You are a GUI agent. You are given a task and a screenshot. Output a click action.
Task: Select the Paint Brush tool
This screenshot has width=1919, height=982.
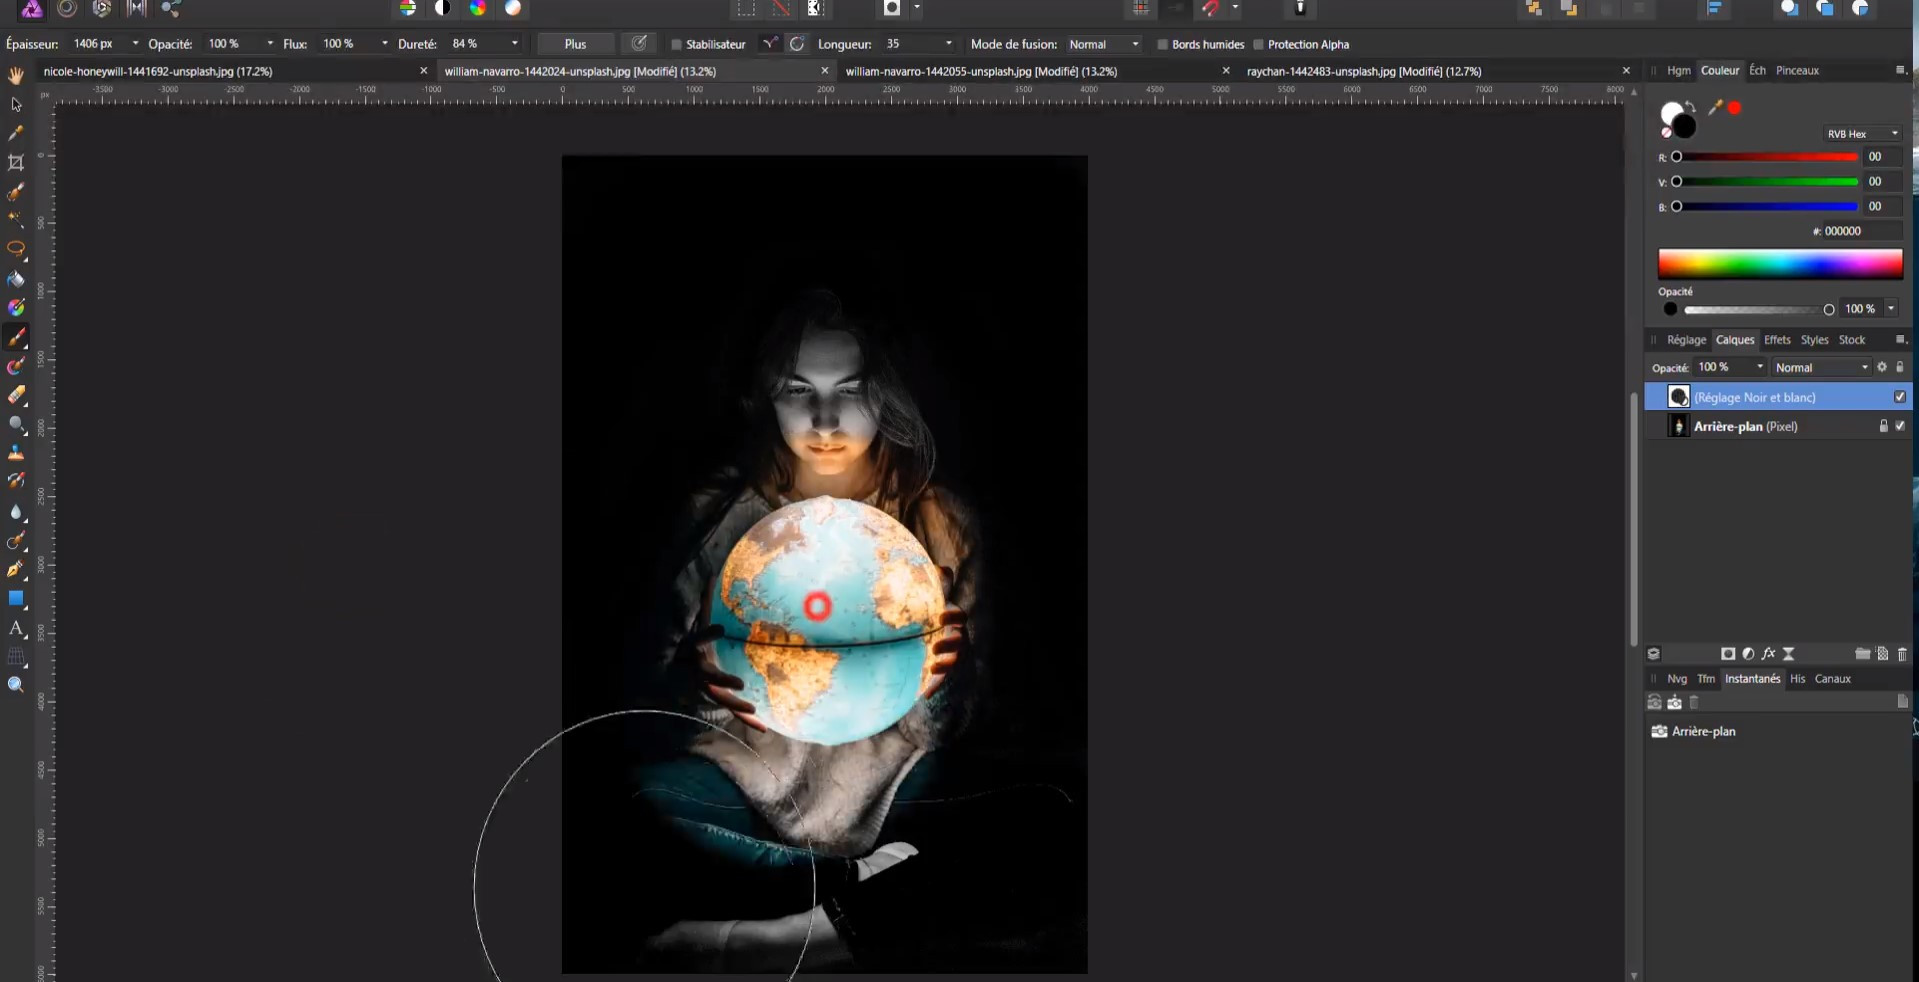click(x=16, y=337)
